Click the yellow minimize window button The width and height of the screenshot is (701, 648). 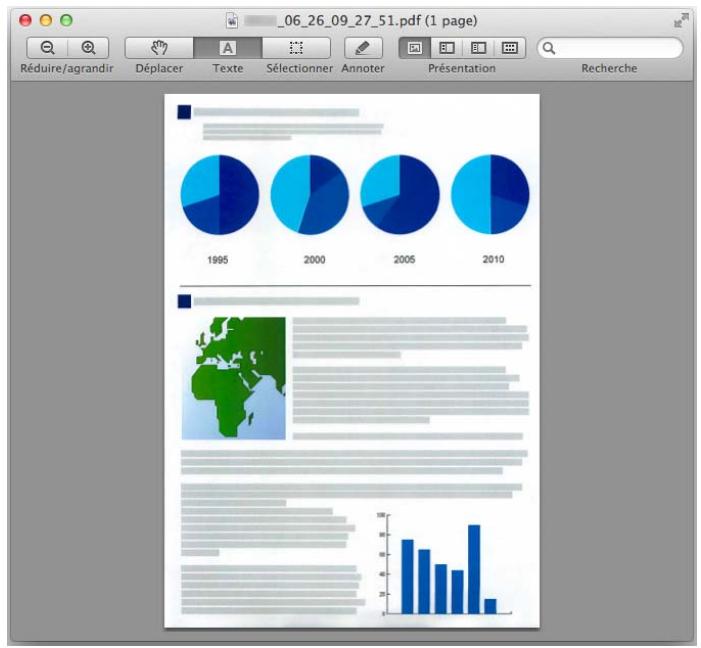click(x=46, y=20)
